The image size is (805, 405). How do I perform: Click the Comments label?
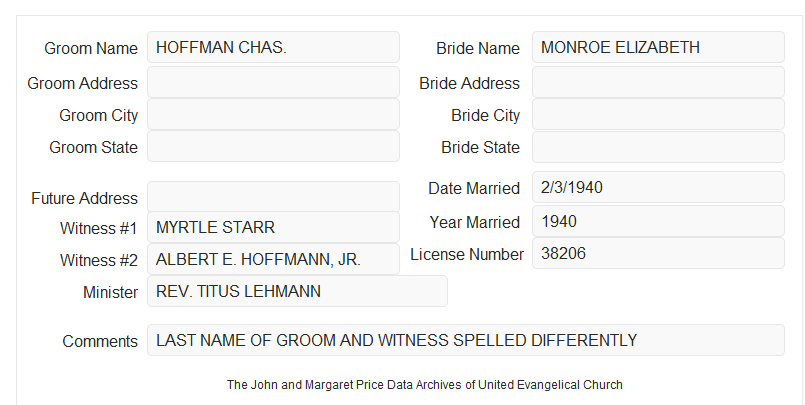coord(100,341)
